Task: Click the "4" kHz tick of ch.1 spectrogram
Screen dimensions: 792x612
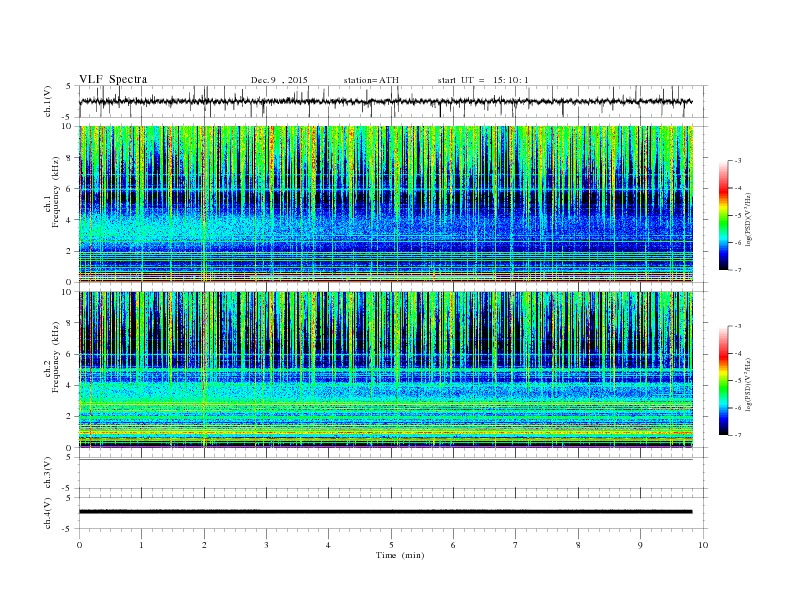Action: coord(70,220)
